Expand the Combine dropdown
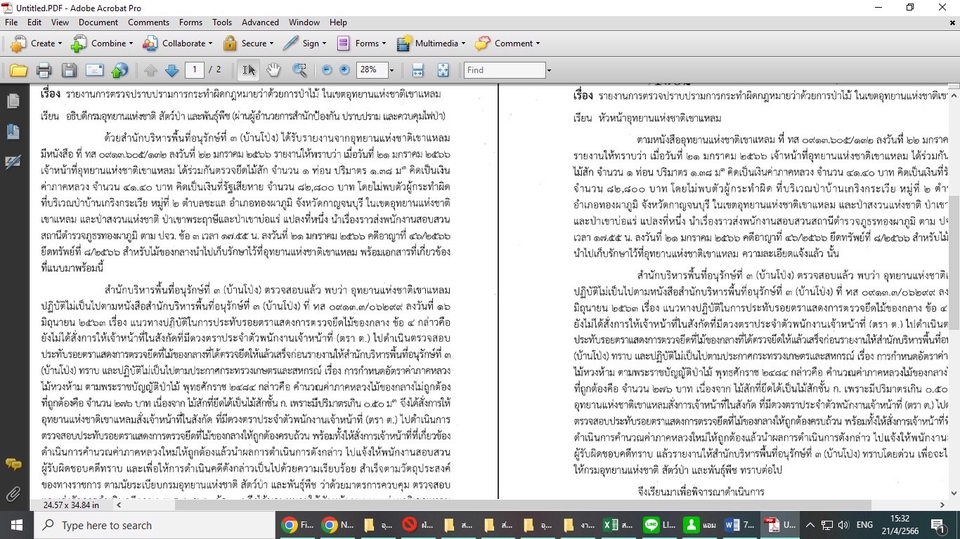960x539 pixels. point(131,43)
